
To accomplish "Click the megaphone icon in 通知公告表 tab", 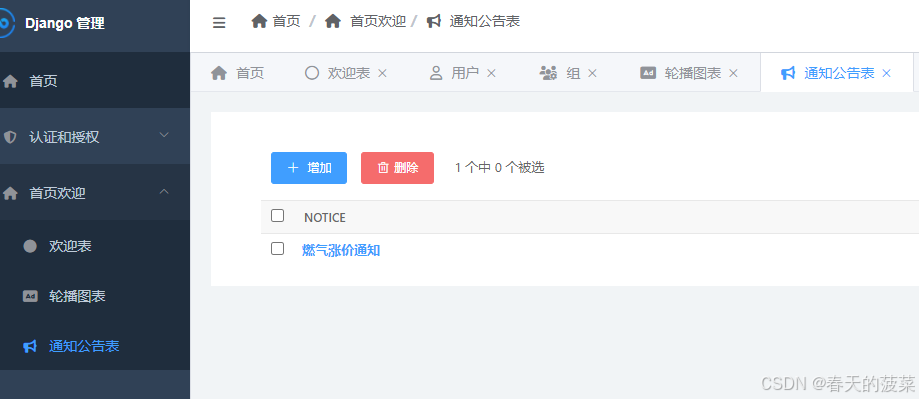I will point(788,73).
